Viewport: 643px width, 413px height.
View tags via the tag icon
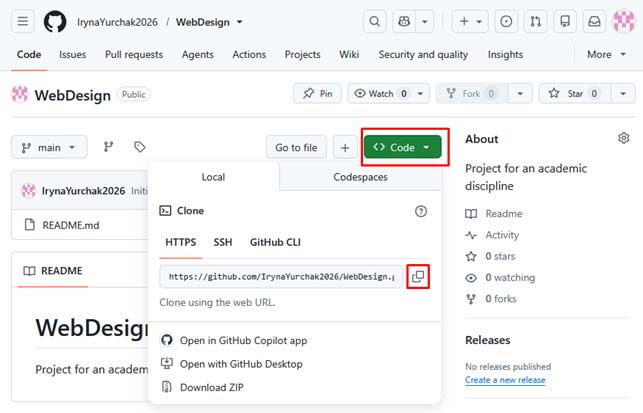click(x=139, y=147)
